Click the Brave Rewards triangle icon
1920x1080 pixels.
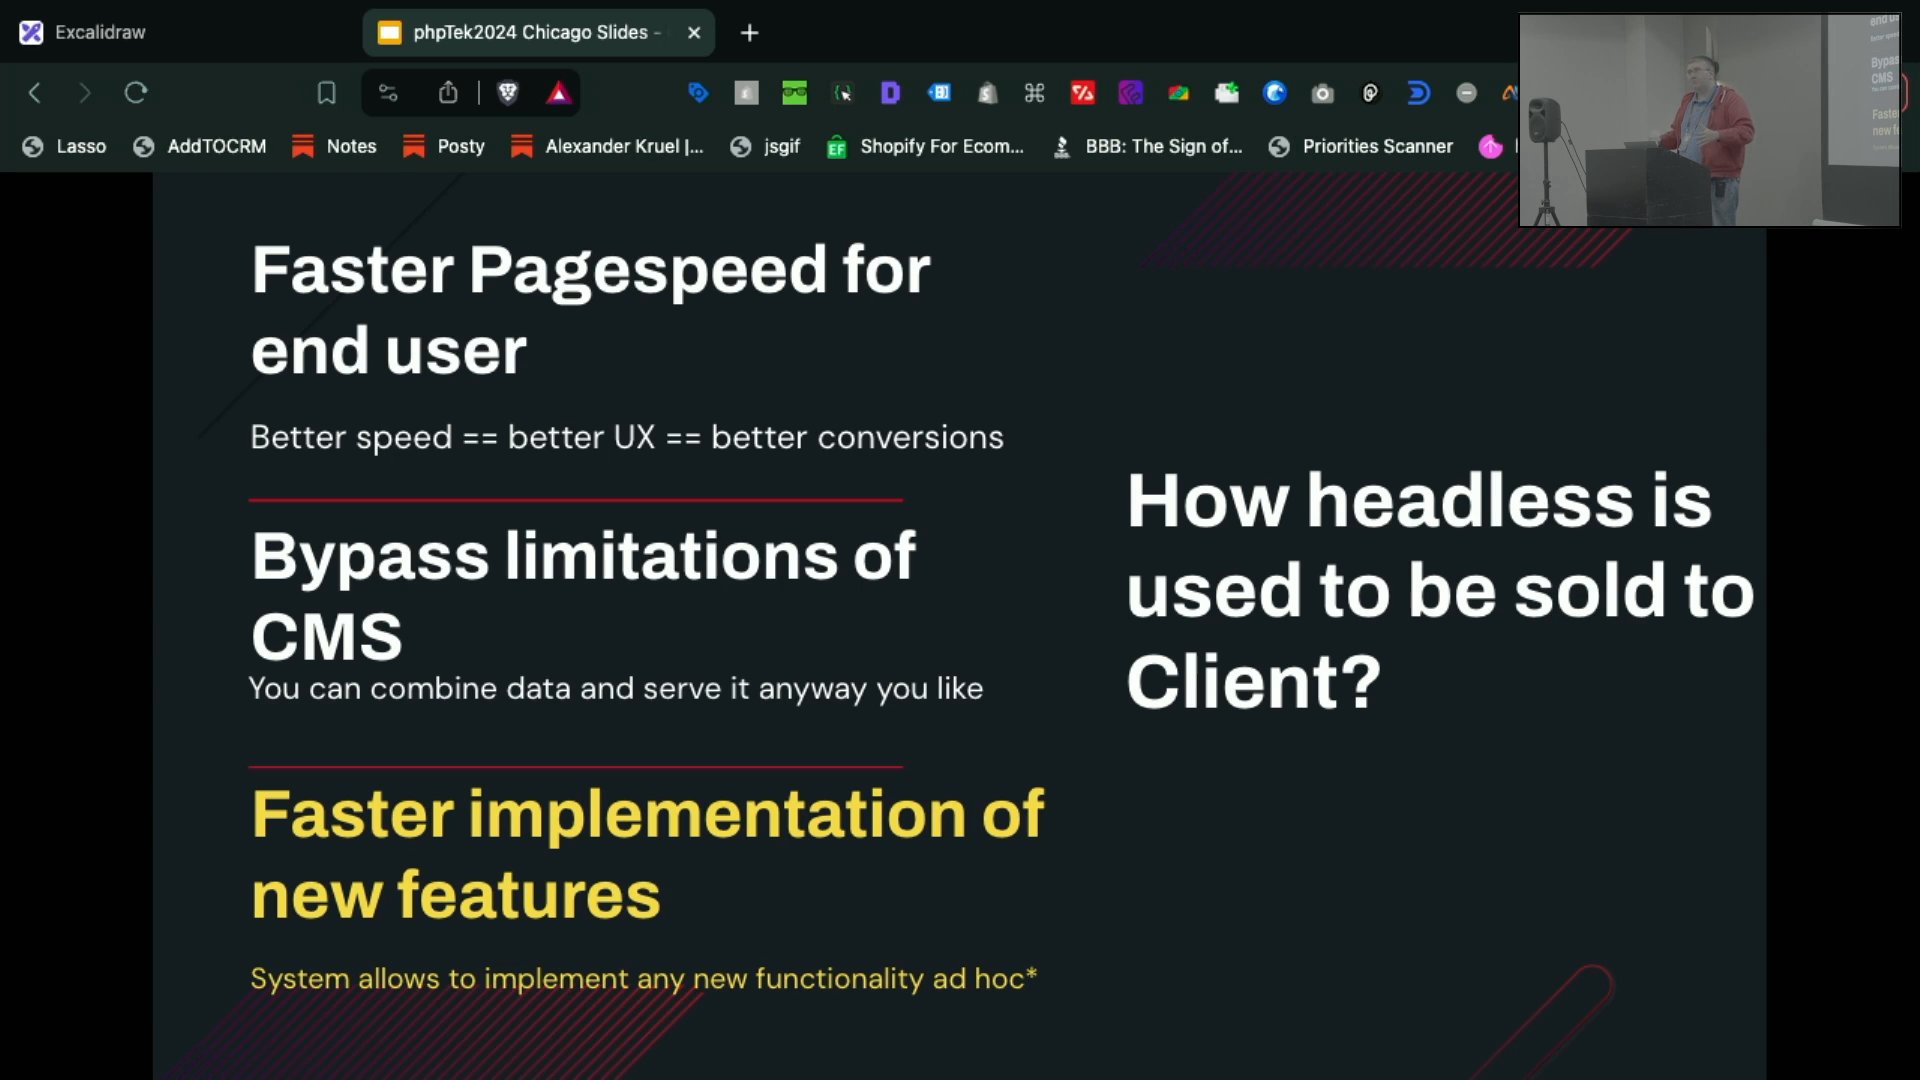(559, 93)
